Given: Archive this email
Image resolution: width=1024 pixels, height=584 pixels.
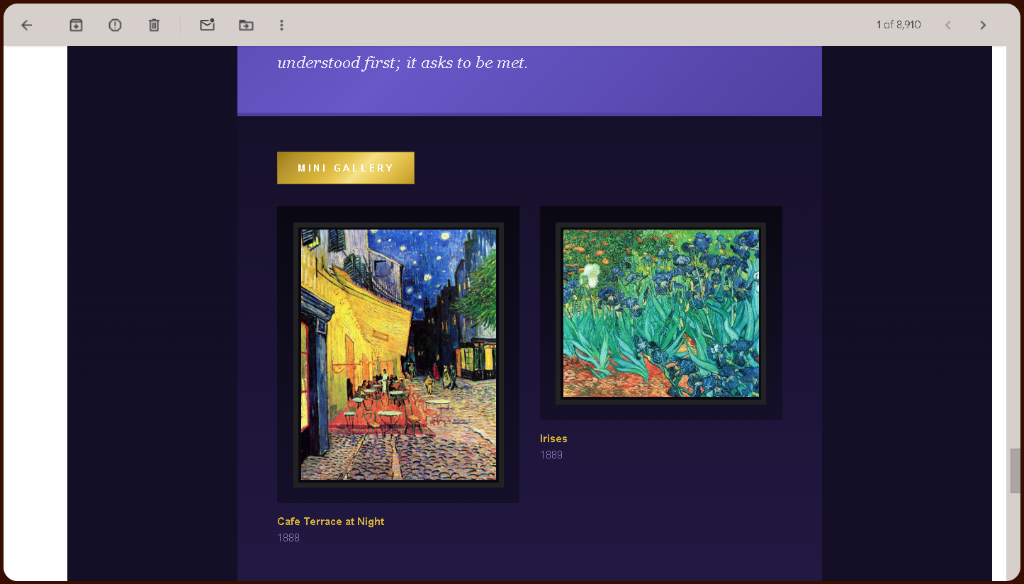Looking at the screenshot, I should [x=75, y=25].
